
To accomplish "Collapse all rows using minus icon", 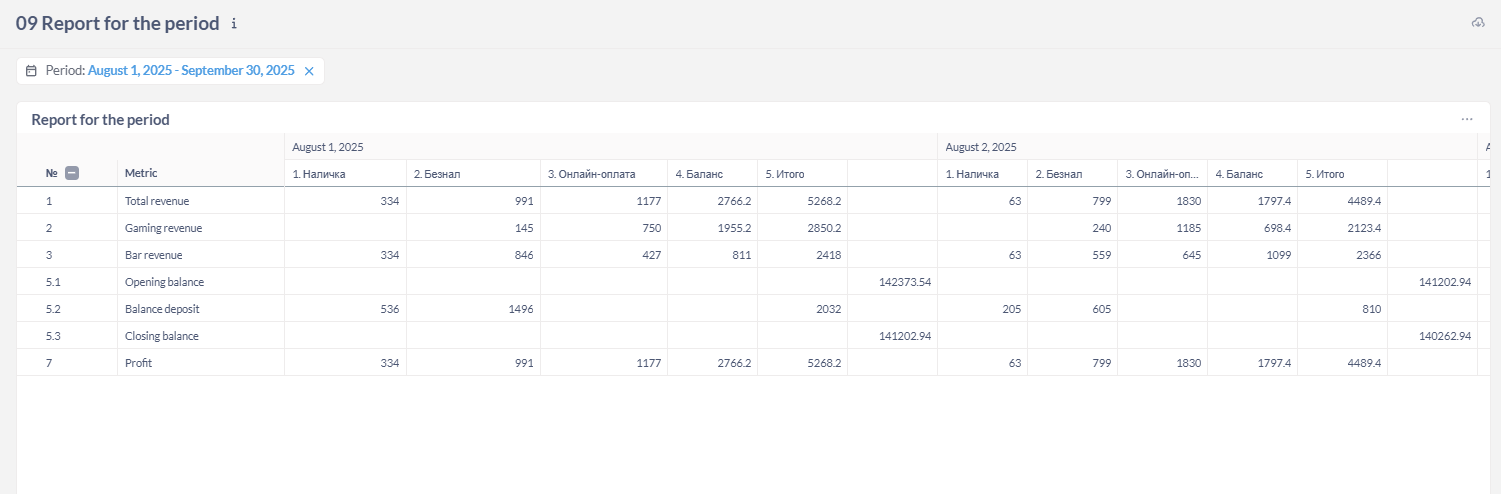I will coord(72,173).
